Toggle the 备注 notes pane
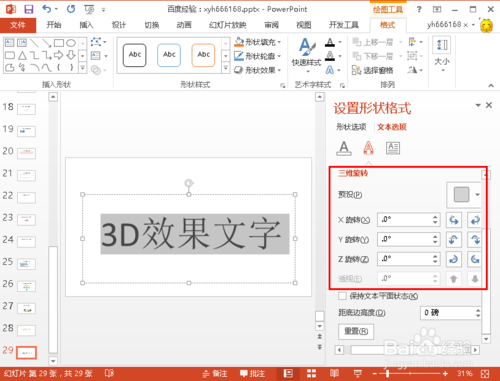The image size is (500, 381). 215,374
